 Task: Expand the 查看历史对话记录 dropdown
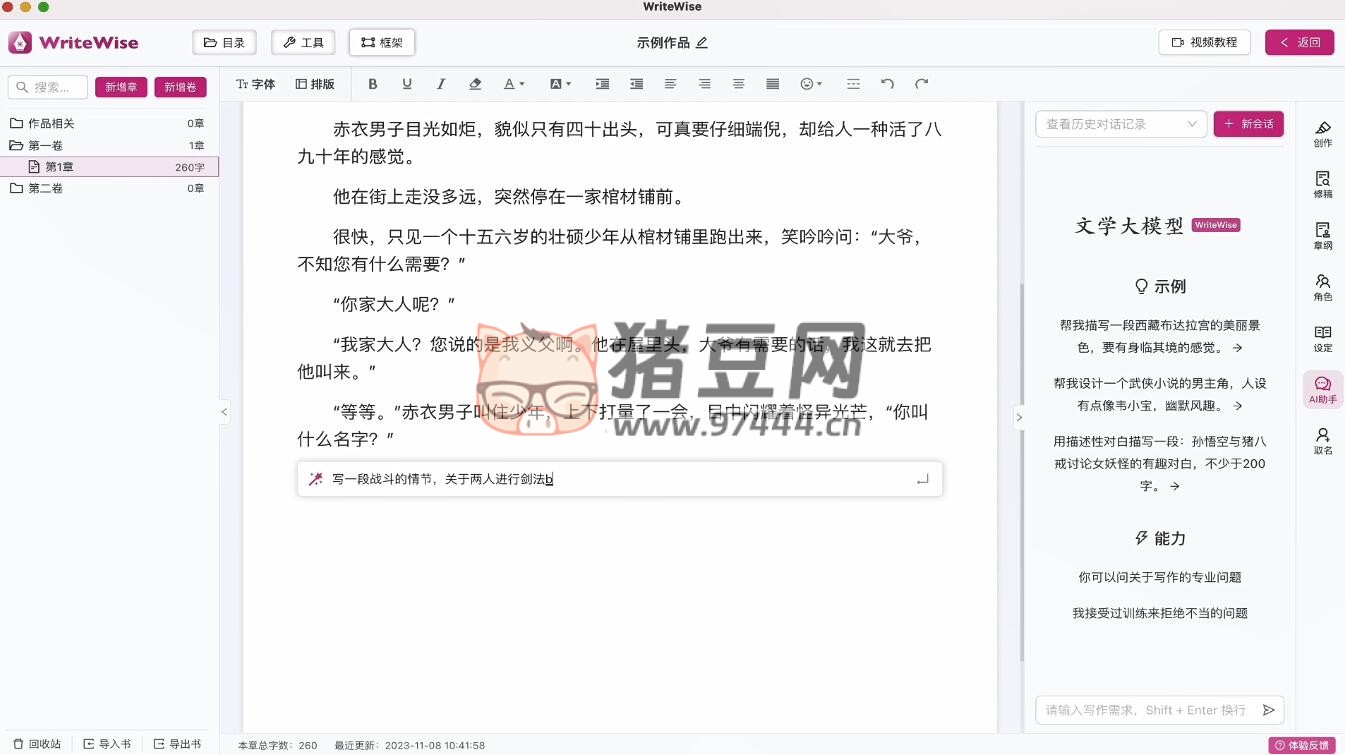point(1121,124)
